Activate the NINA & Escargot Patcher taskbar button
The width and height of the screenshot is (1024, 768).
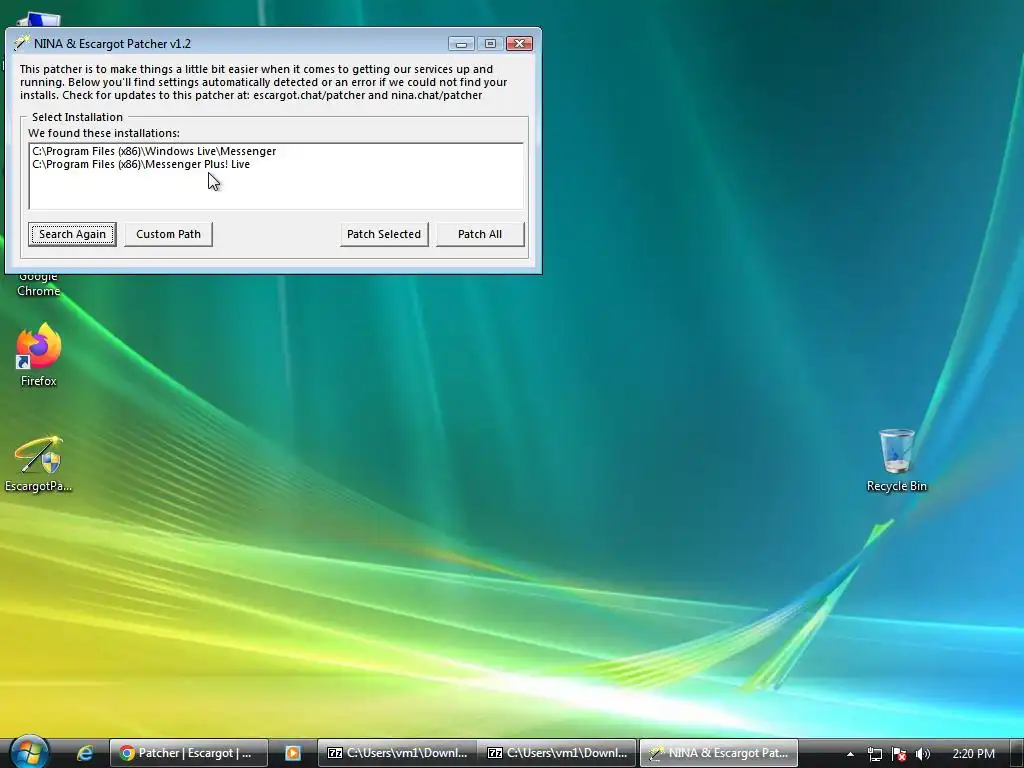(x=718, y=753)
